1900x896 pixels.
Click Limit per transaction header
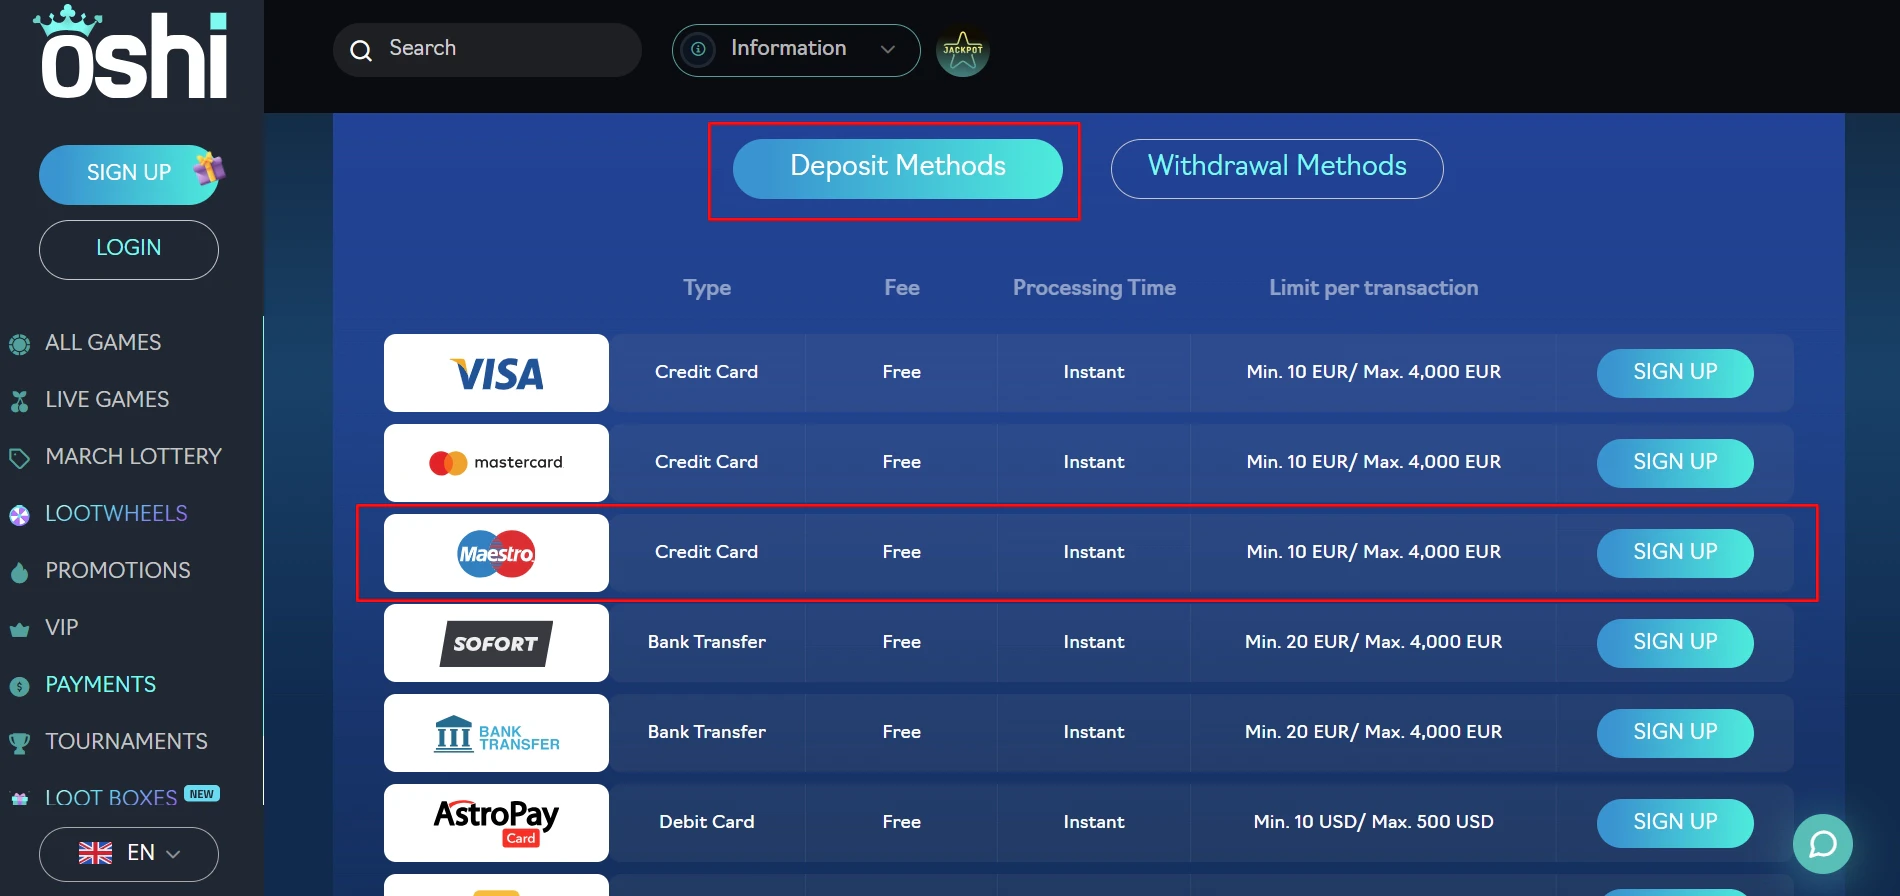tap(1373, 288)
